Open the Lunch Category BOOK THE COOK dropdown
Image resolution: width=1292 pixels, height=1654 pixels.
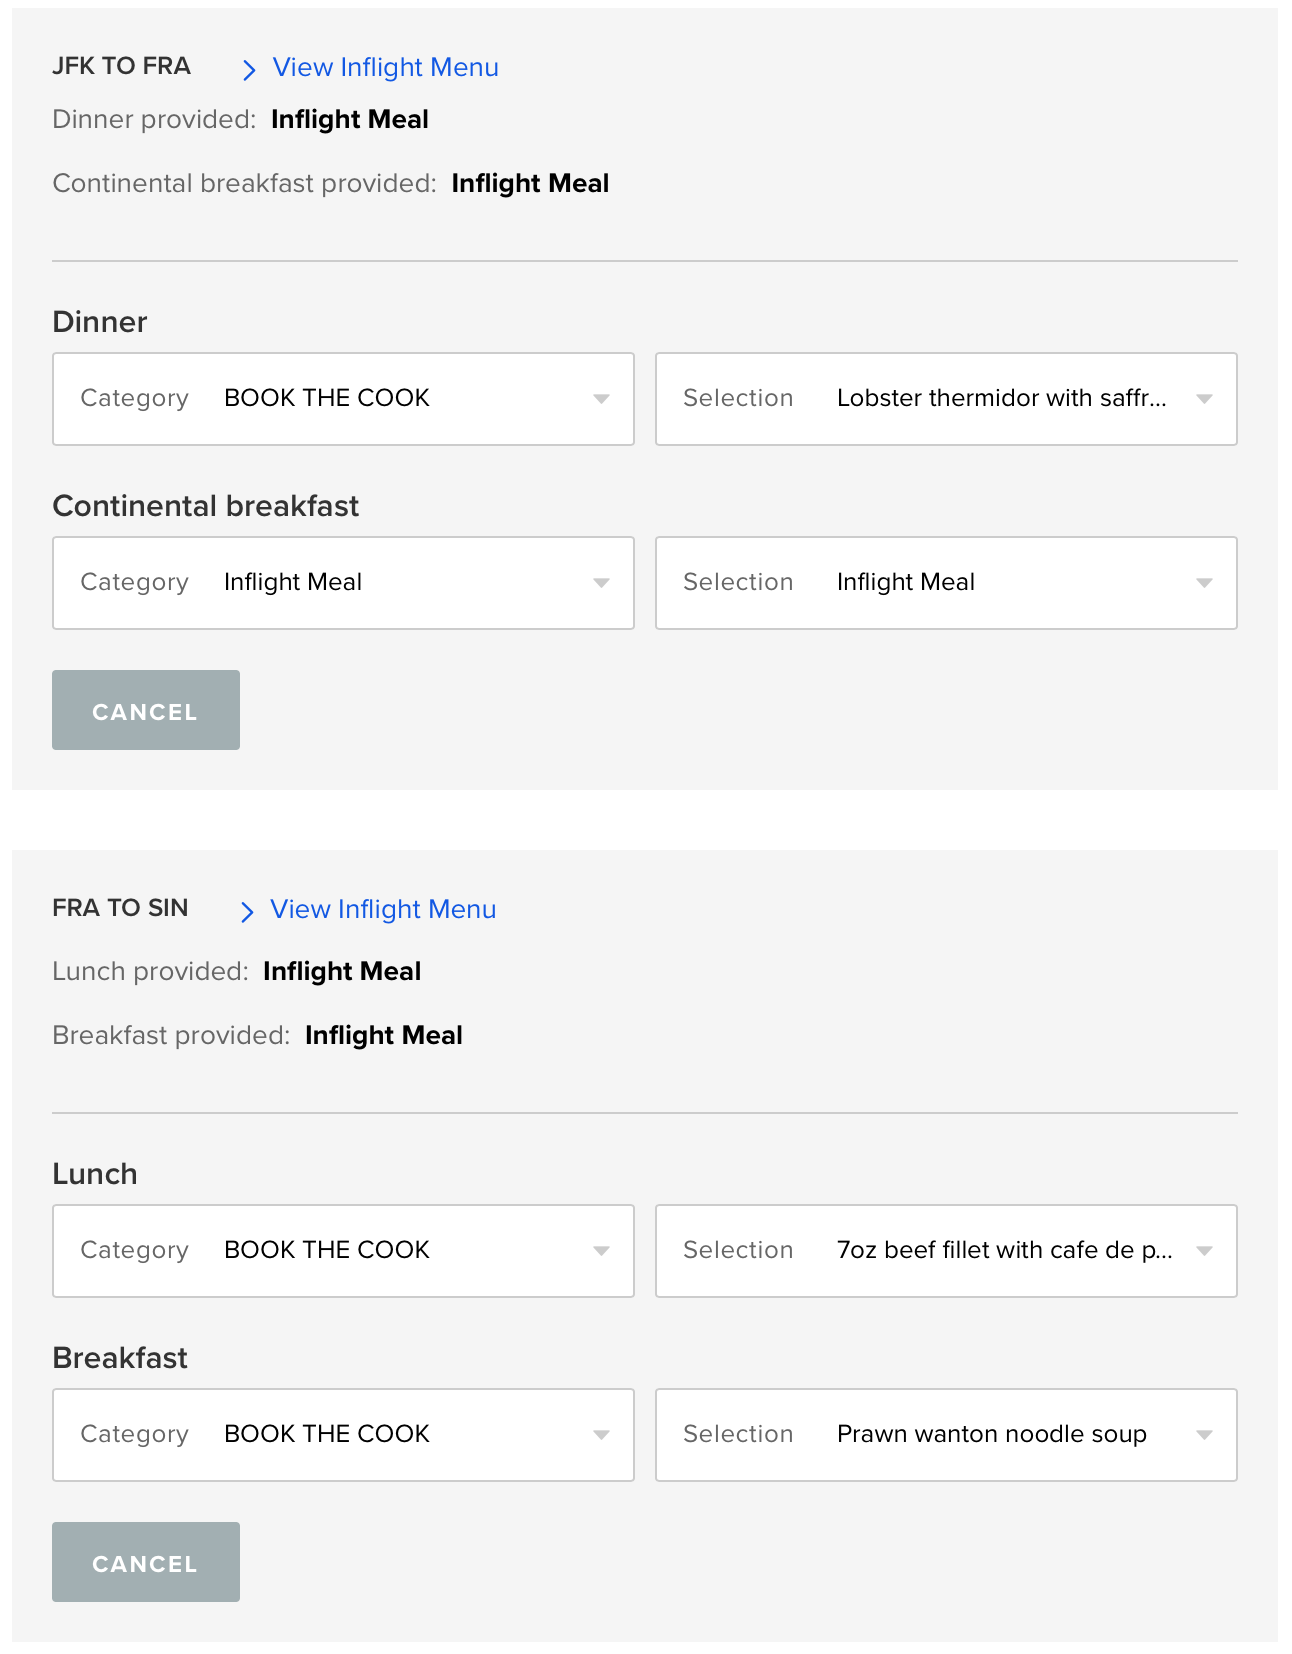(x=343, y=1251)
